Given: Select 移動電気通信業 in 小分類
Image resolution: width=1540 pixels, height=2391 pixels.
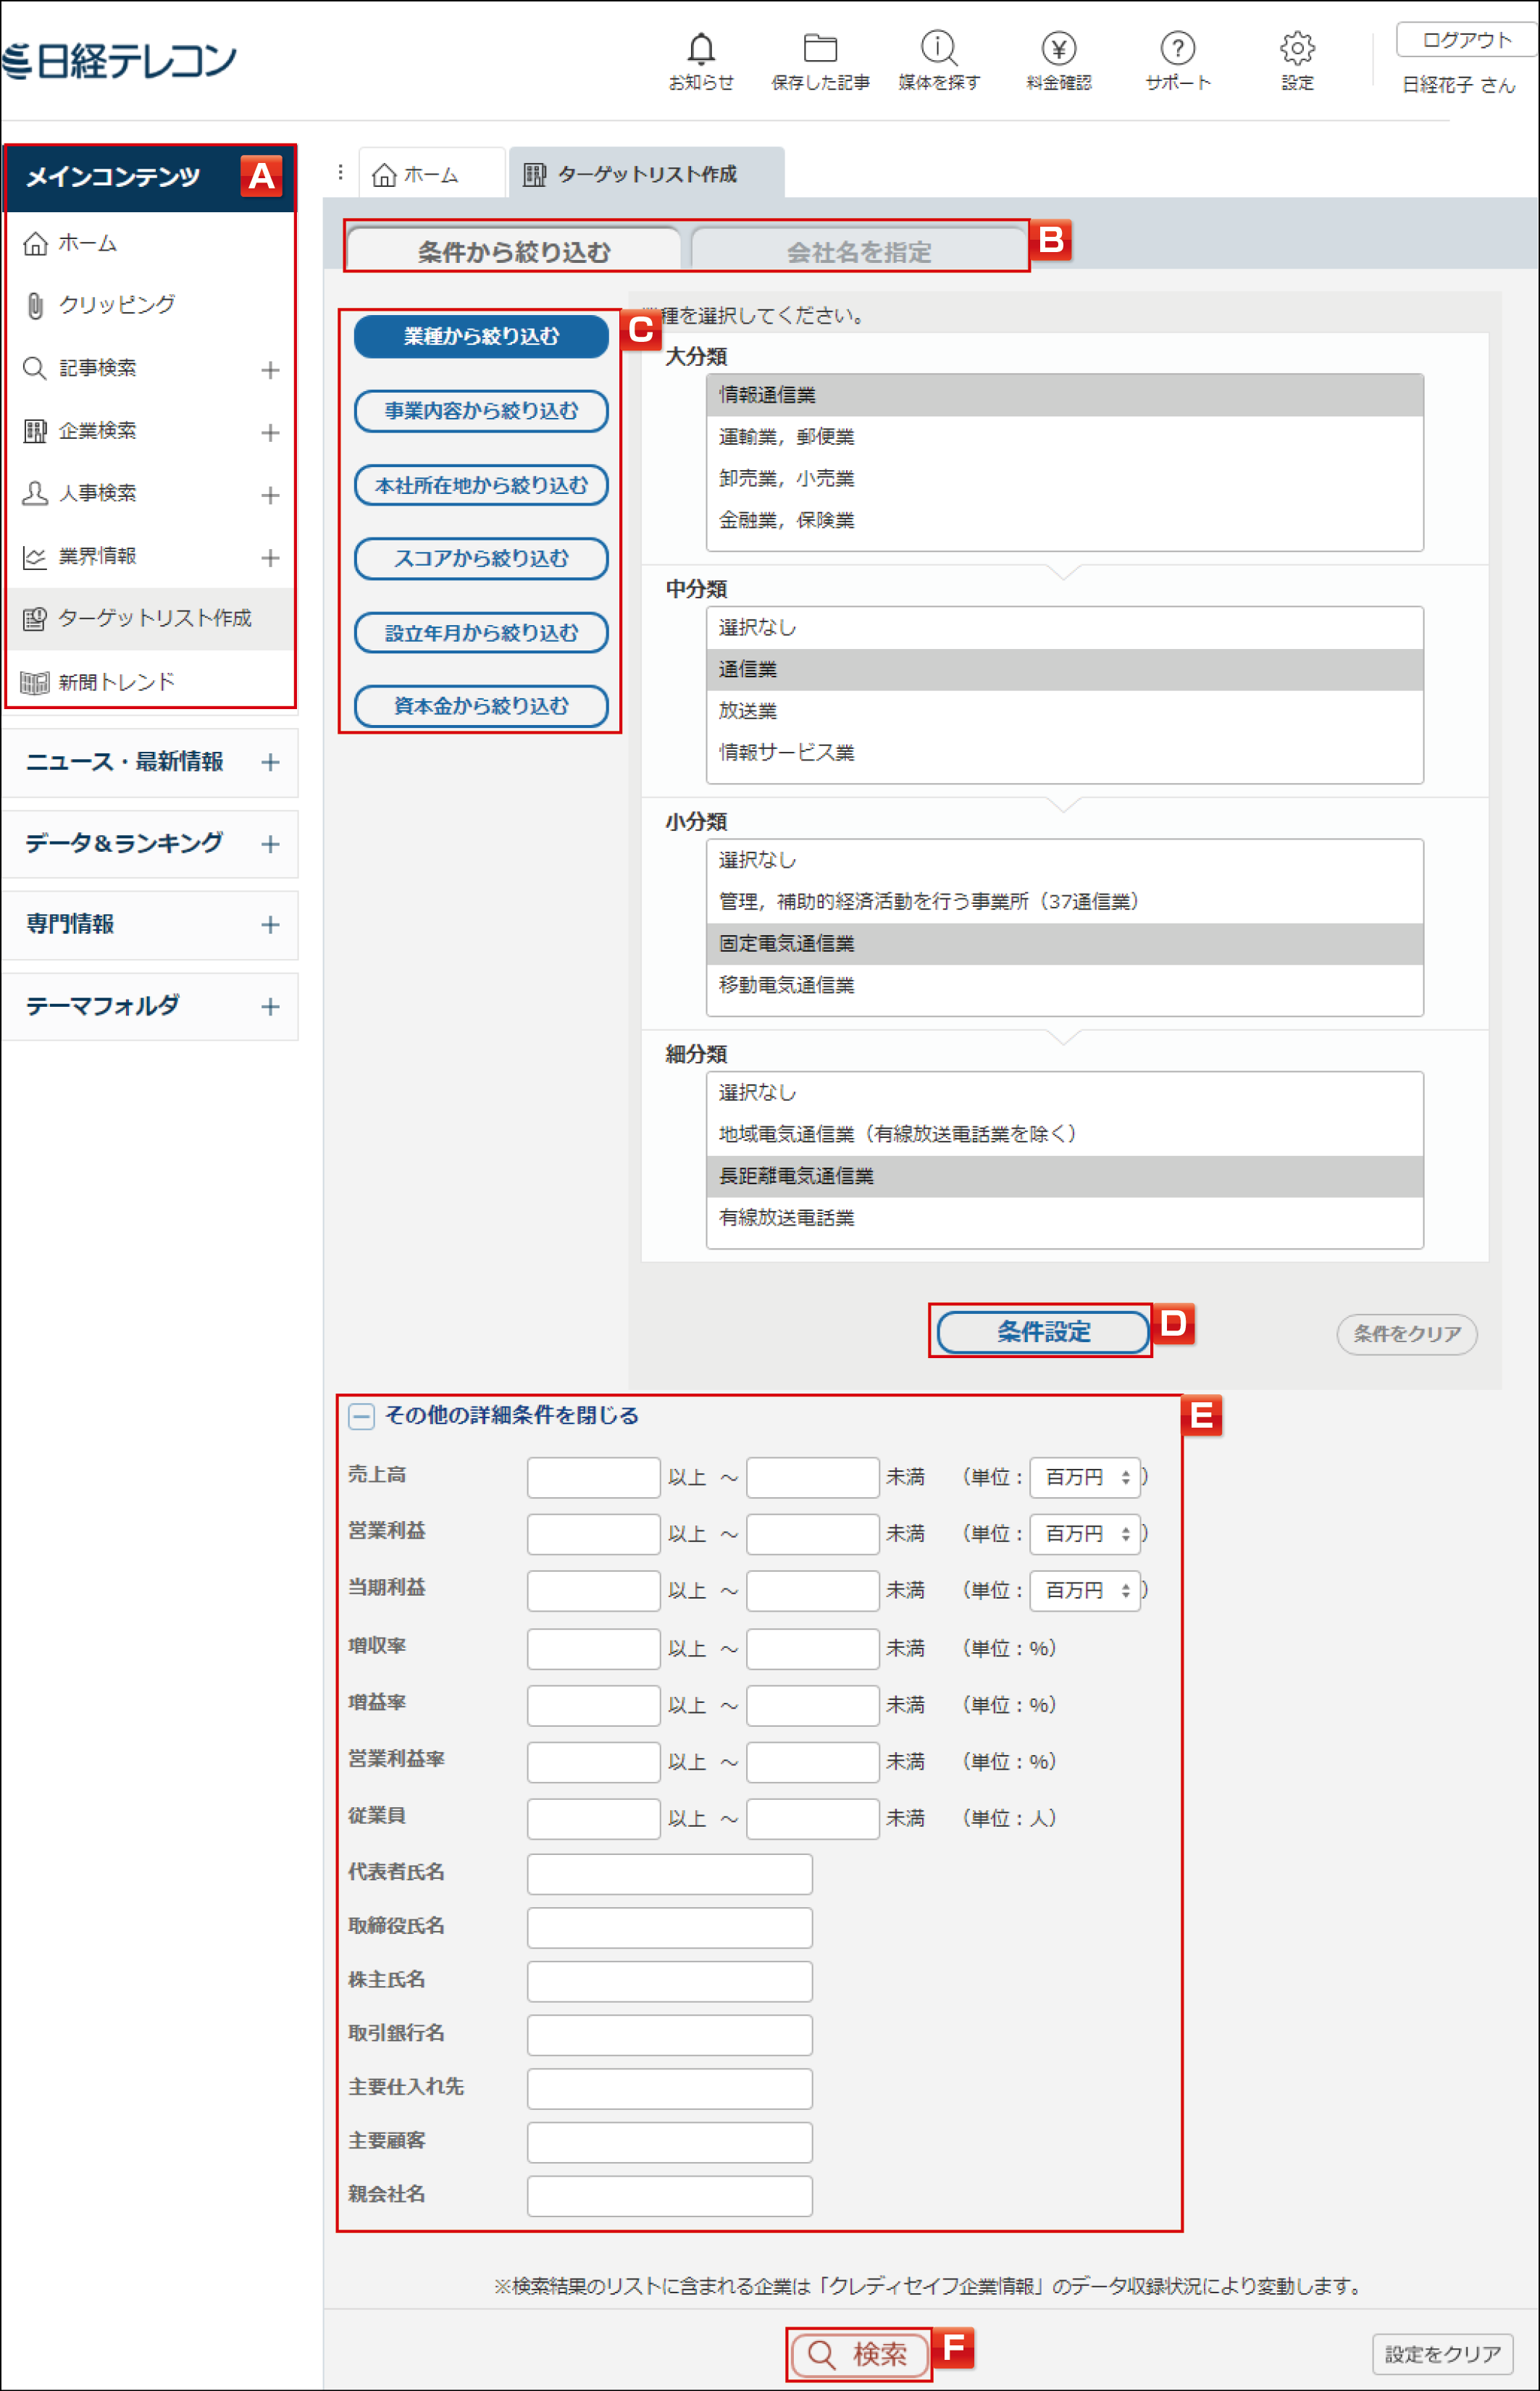Looking at the screenshot, I should point(1064,985).
